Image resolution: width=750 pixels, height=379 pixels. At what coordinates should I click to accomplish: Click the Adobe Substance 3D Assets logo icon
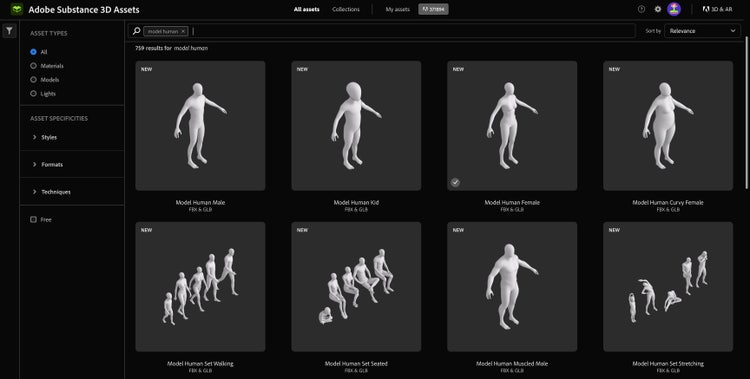click(17, 9)
